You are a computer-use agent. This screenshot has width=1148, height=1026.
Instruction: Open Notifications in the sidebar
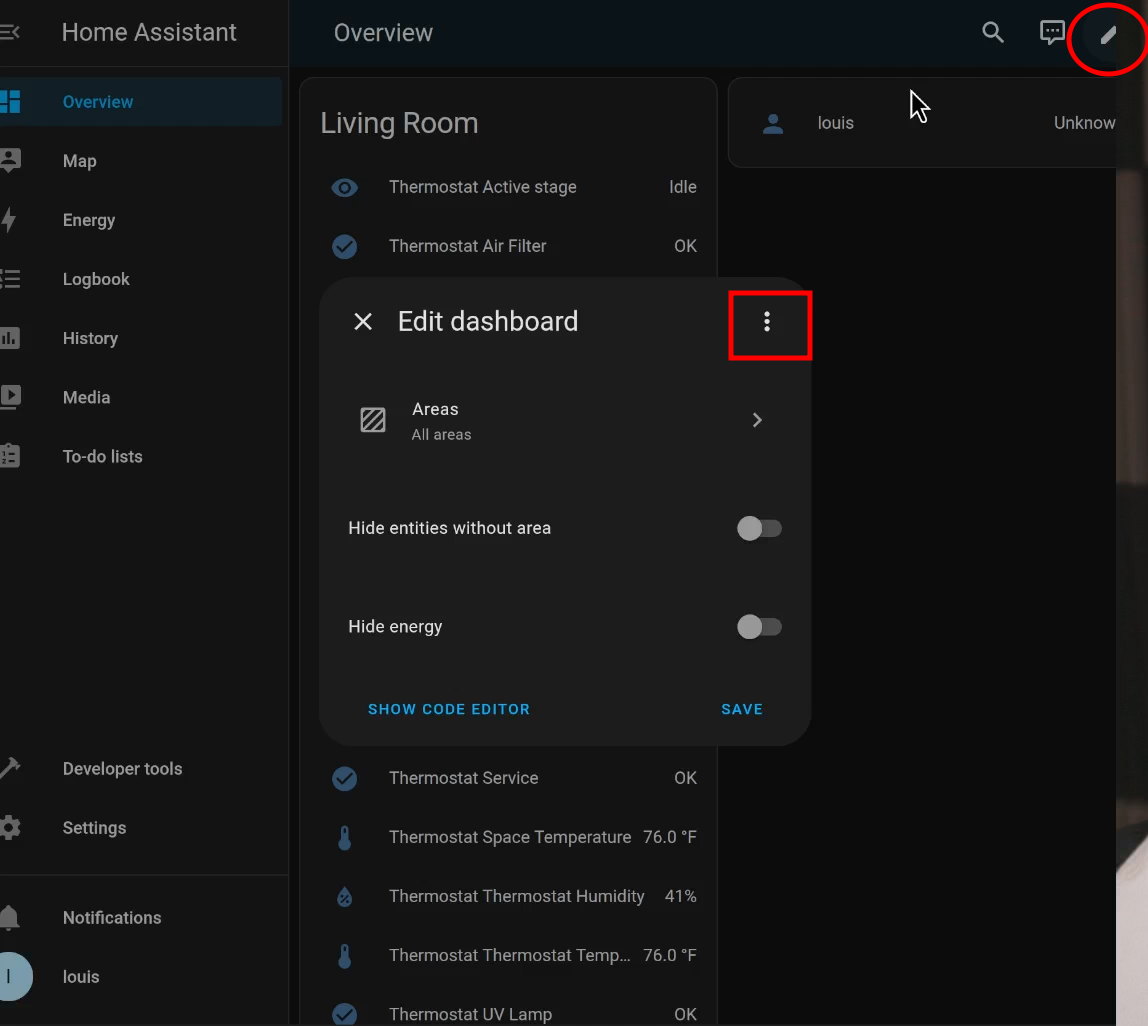(141, 918)
